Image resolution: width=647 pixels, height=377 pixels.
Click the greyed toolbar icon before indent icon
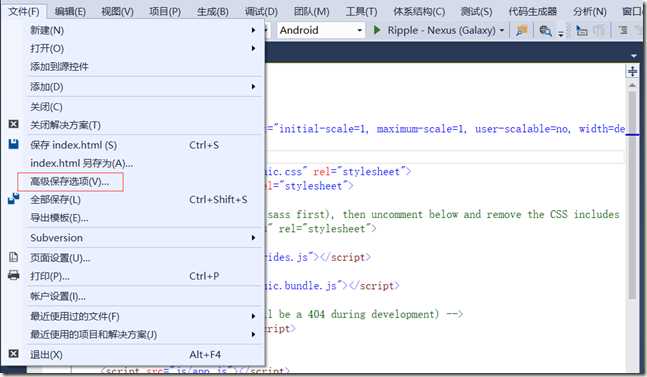click(599, 31)
